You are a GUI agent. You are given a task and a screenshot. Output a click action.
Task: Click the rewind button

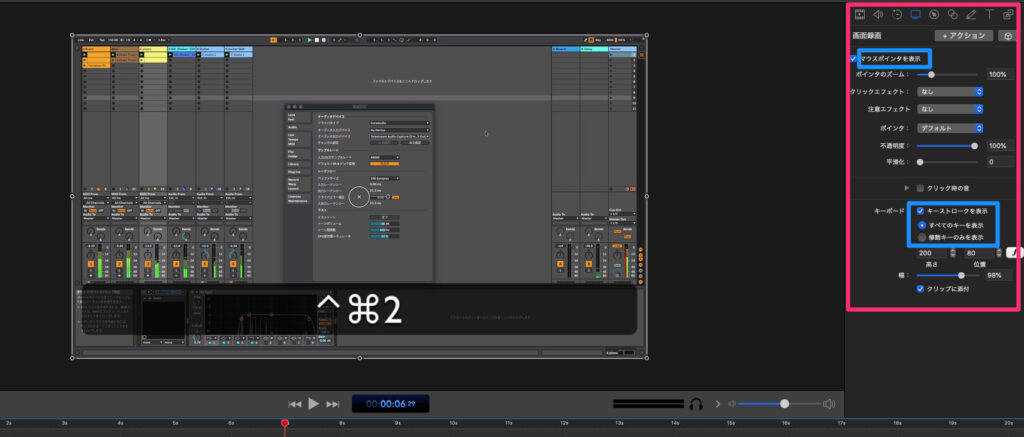(294, 403)
